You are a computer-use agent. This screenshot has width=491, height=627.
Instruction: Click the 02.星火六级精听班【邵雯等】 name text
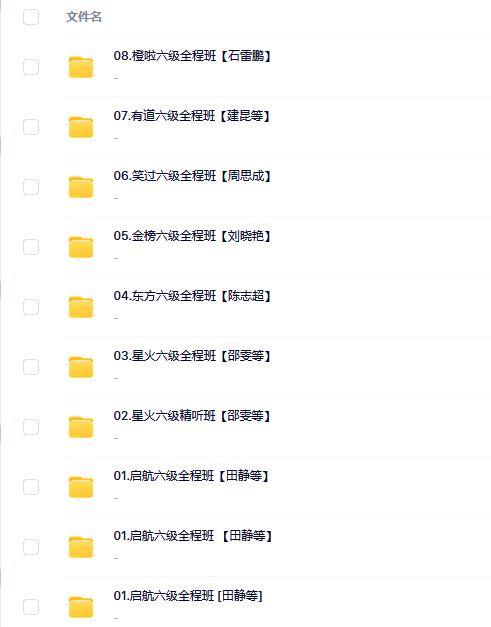coord(192,416)
